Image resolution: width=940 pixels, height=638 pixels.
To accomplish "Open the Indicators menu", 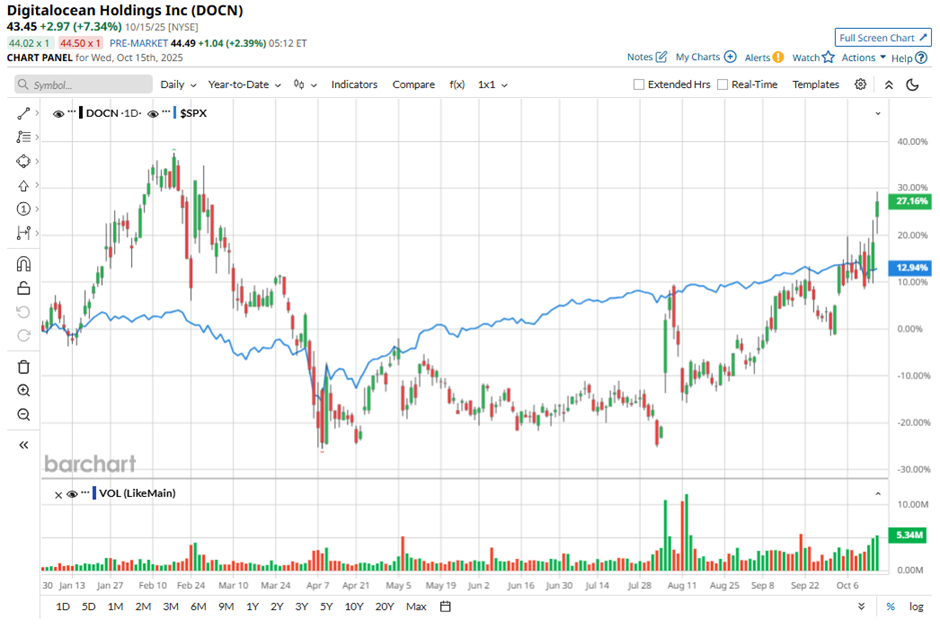I will (354, 85).
